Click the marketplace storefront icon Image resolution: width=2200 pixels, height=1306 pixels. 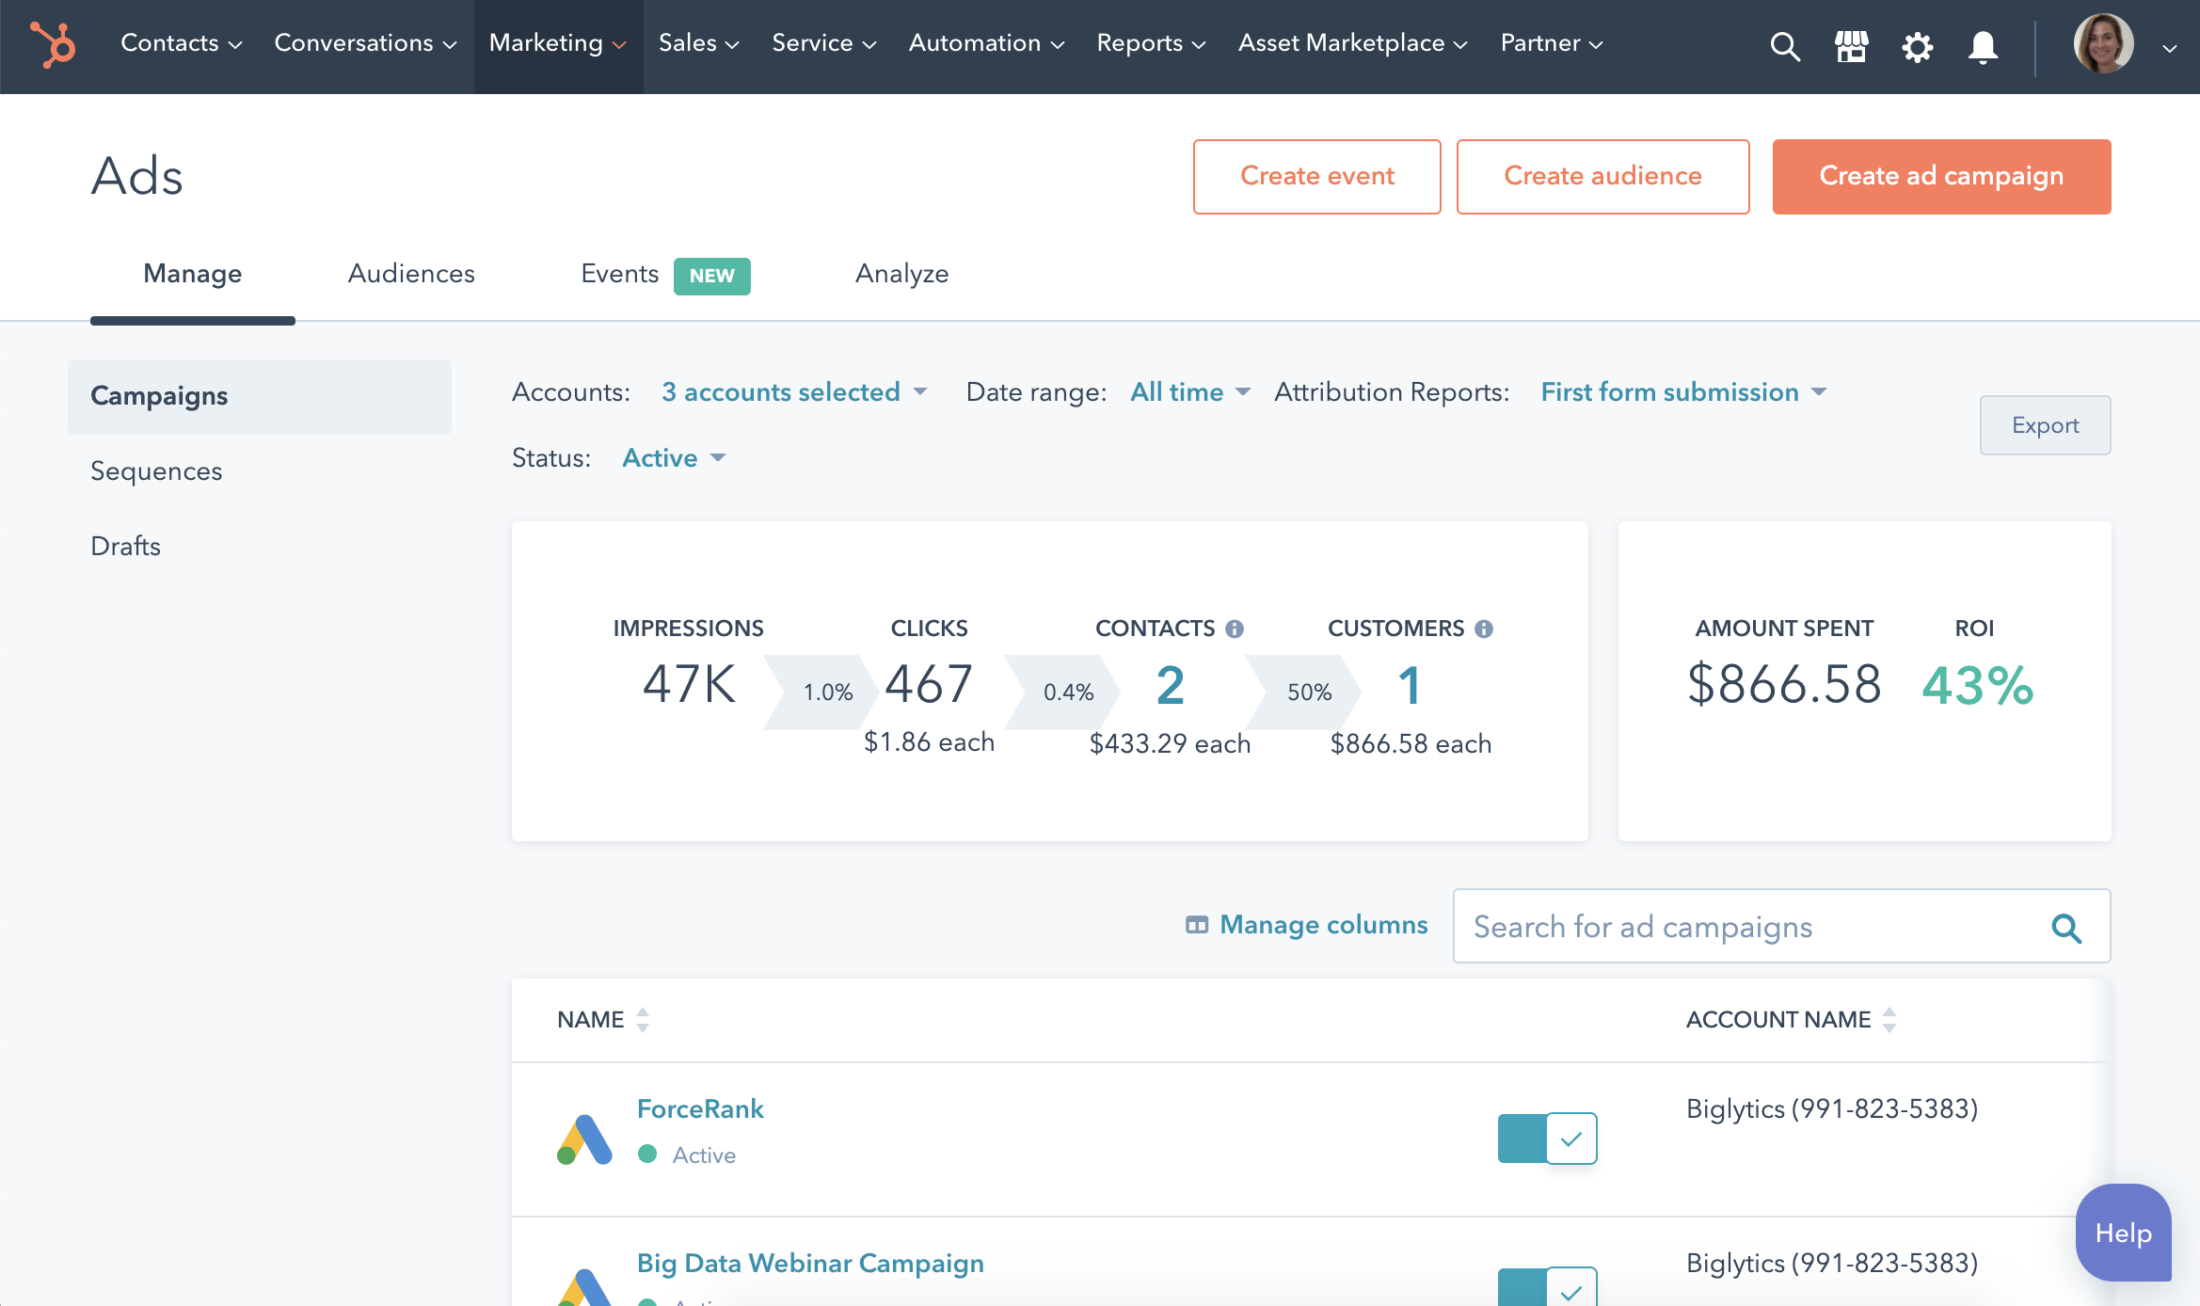(1852, 45)
